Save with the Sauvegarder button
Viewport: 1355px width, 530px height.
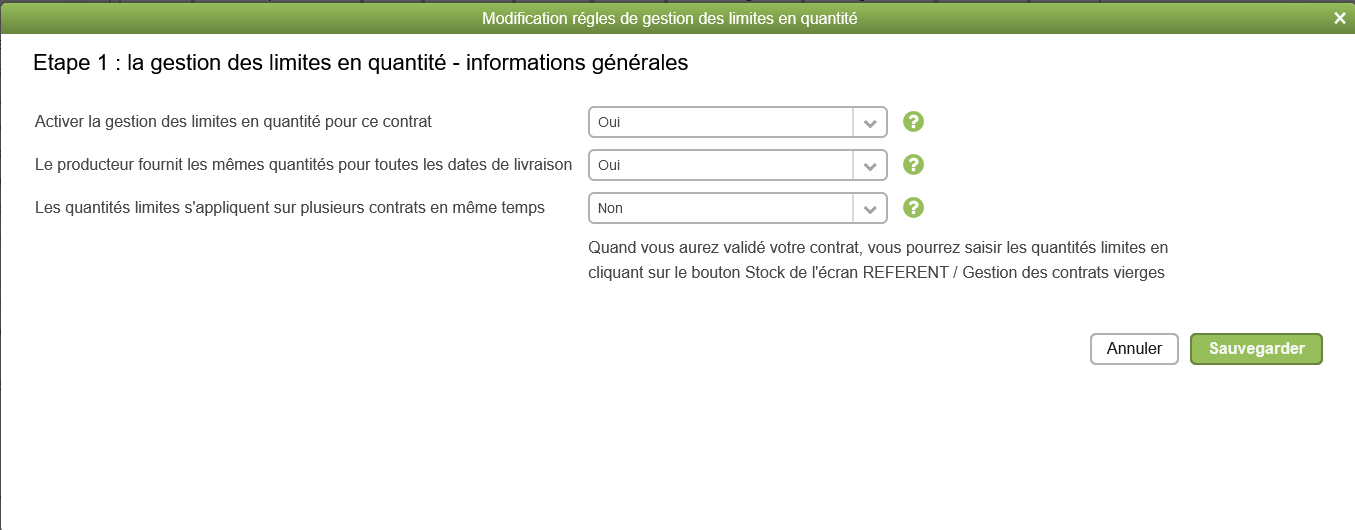click(x=1256, y=349)
